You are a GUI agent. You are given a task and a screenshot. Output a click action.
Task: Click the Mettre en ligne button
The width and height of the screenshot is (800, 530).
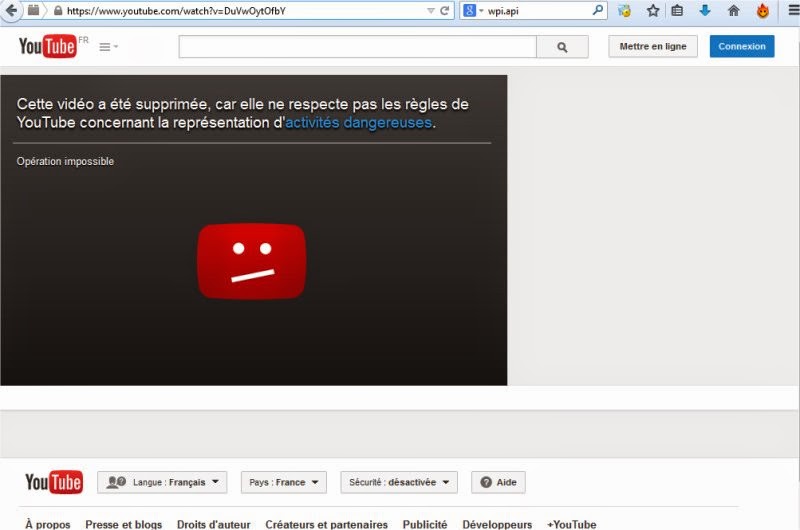[x=653, y=46]
